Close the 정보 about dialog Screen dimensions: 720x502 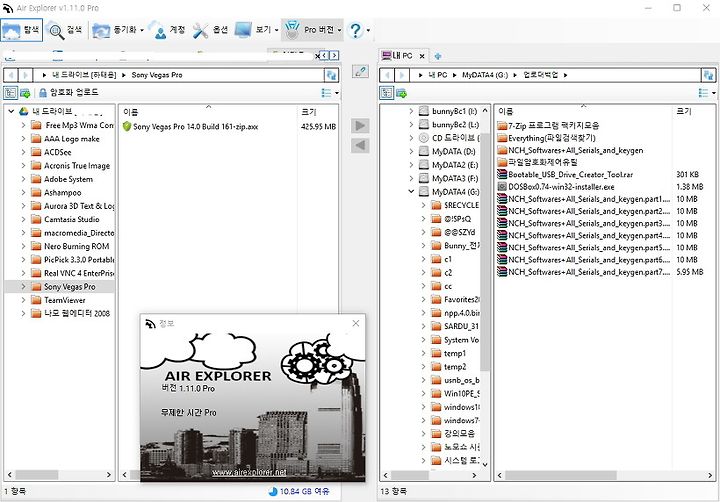point(356,323)
